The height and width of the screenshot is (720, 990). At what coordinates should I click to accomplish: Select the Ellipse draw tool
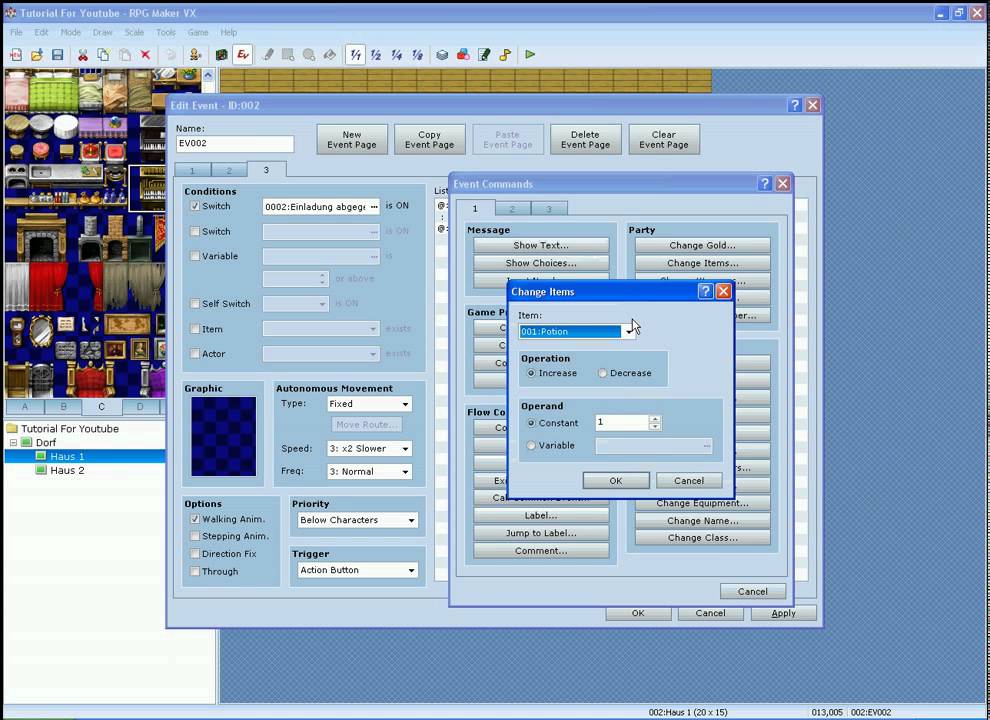[x=309, y=55]
